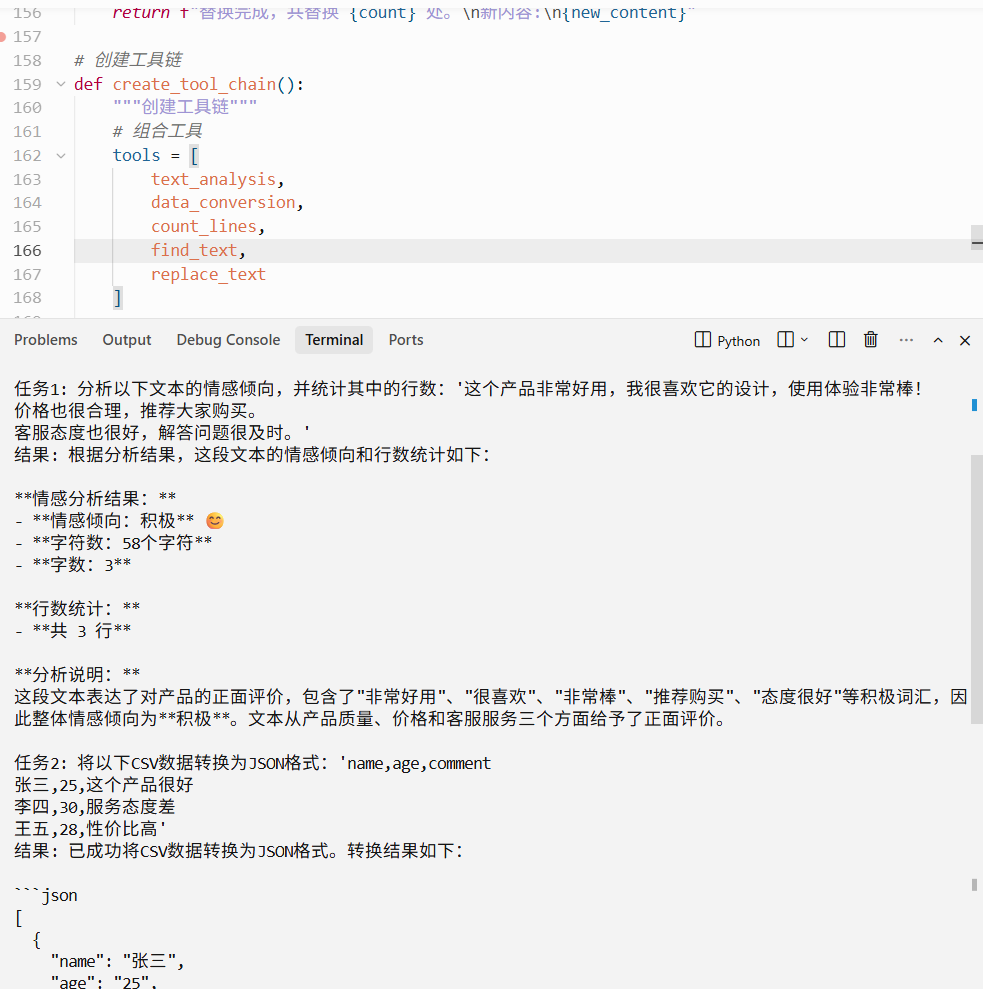This screenshot has width=983, height=989.
Task: Click the data_conversion entry in tools list
Action: pyautogui.click(x=223, y=202)
